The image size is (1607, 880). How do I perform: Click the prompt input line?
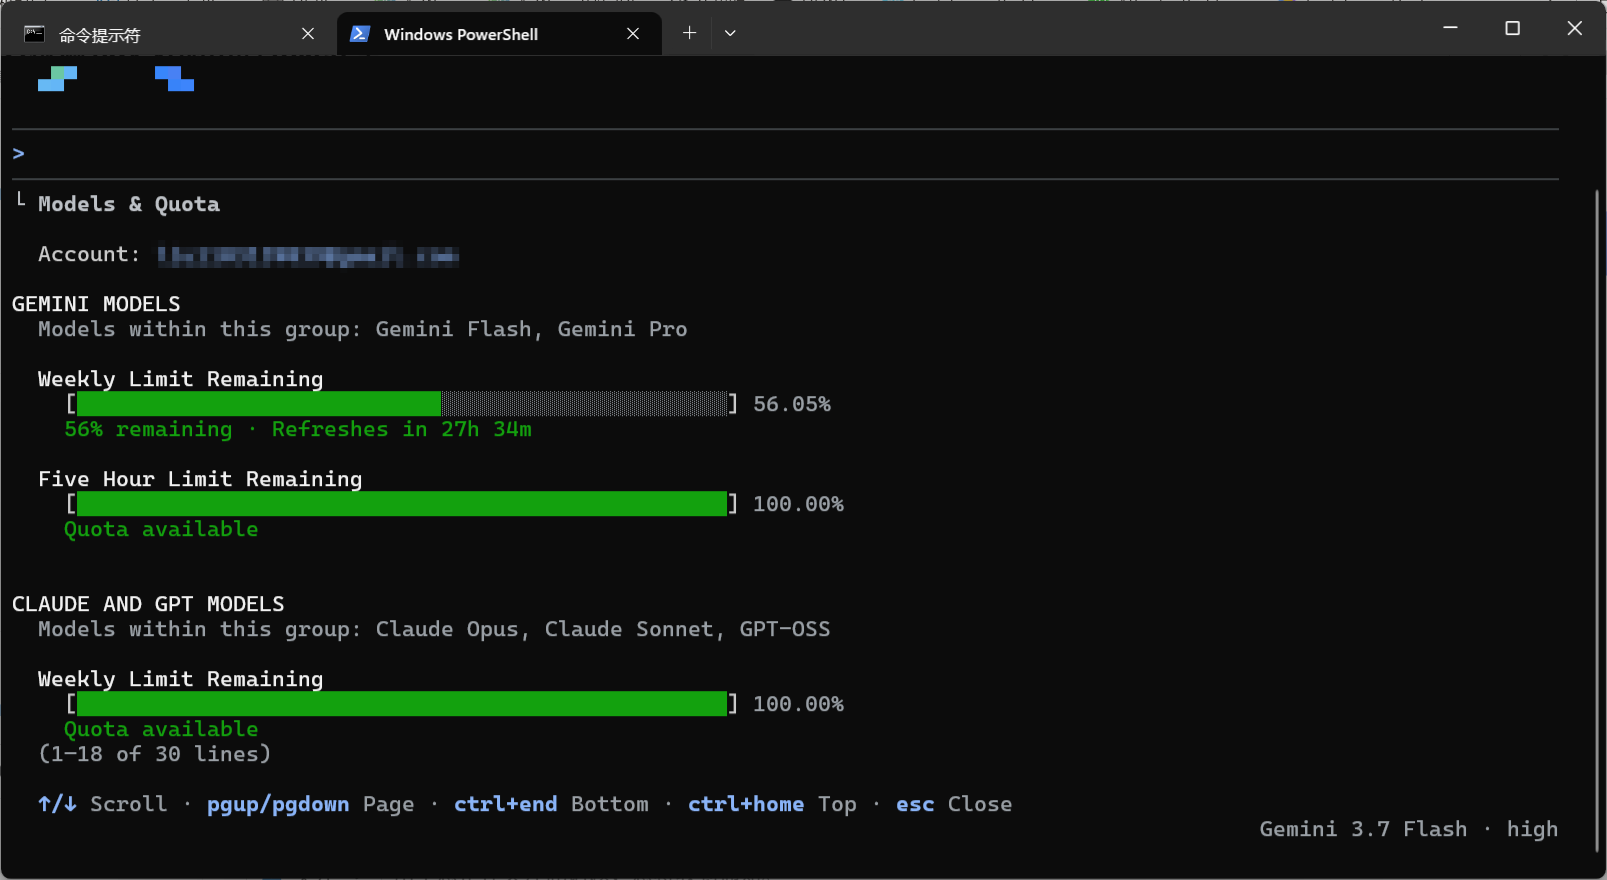[x=785, y=154]
